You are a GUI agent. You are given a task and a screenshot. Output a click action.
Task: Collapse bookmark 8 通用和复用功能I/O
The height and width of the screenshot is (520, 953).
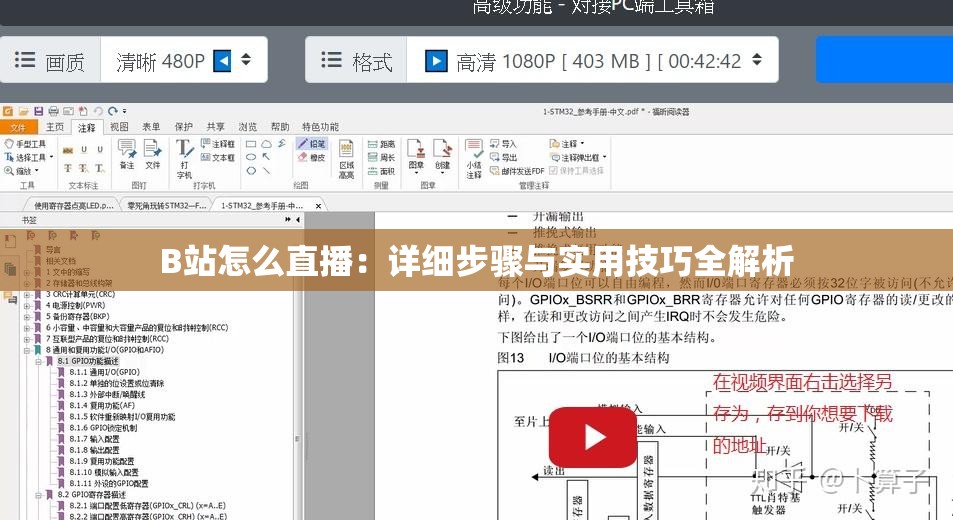coord(27,351)
